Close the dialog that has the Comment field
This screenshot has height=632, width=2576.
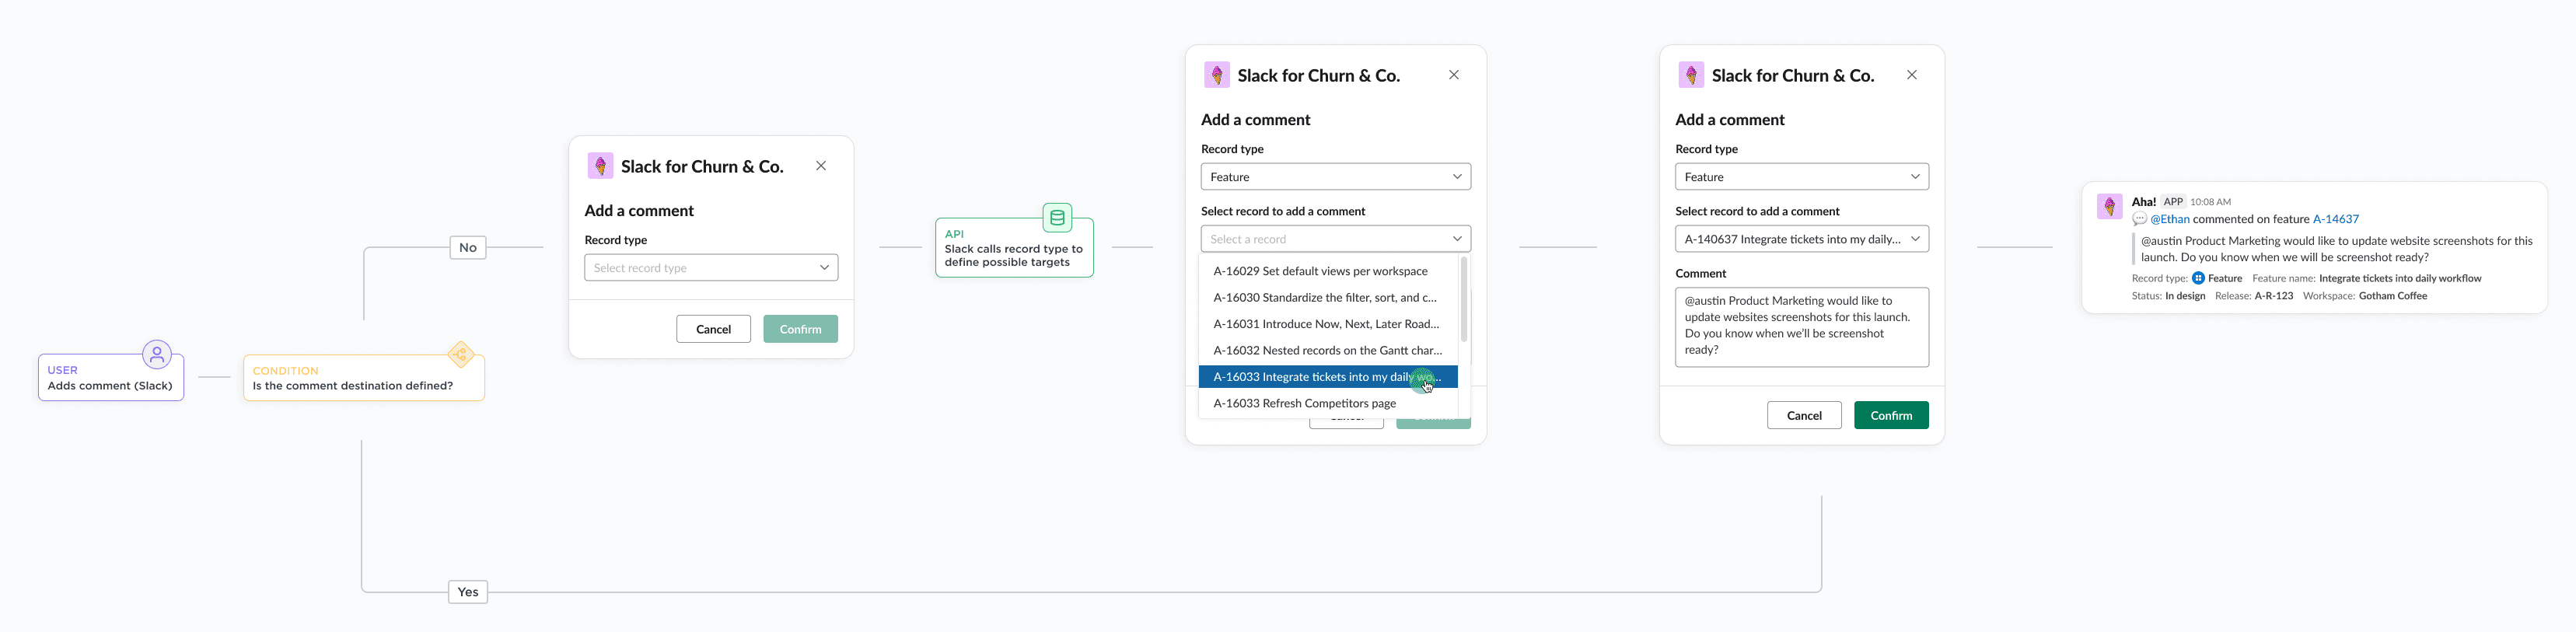pyautogui.click(x=1911, y=75)
